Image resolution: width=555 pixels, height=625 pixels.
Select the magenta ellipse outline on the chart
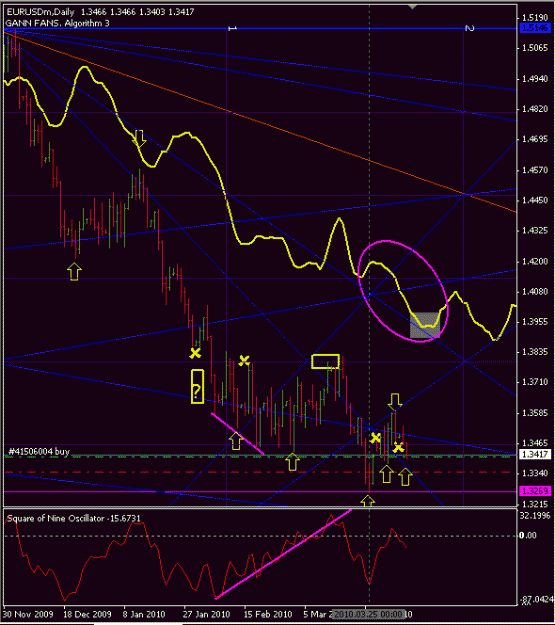403,291
